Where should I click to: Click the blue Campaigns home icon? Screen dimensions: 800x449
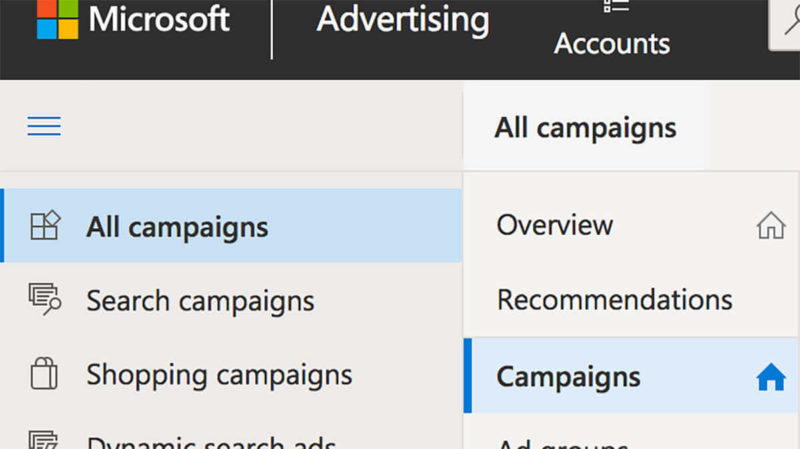point(771,377)
